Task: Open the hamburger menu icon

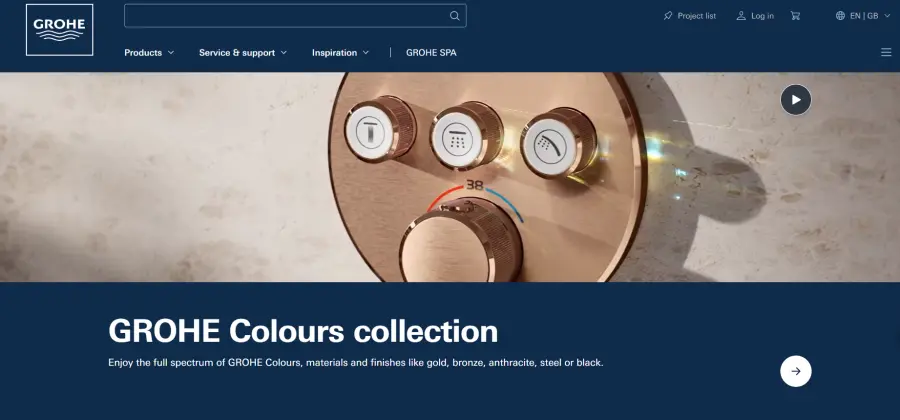Action: tap(886, 53)
